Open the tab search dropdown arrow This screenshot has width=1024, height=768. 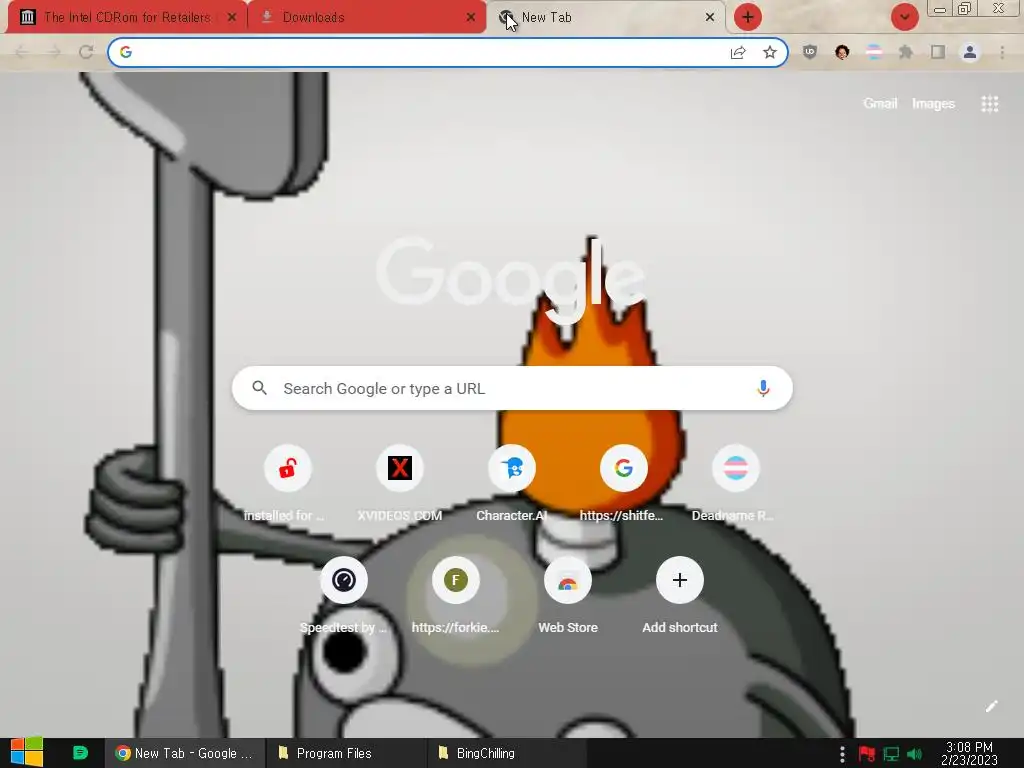click(x=904, y=17)
